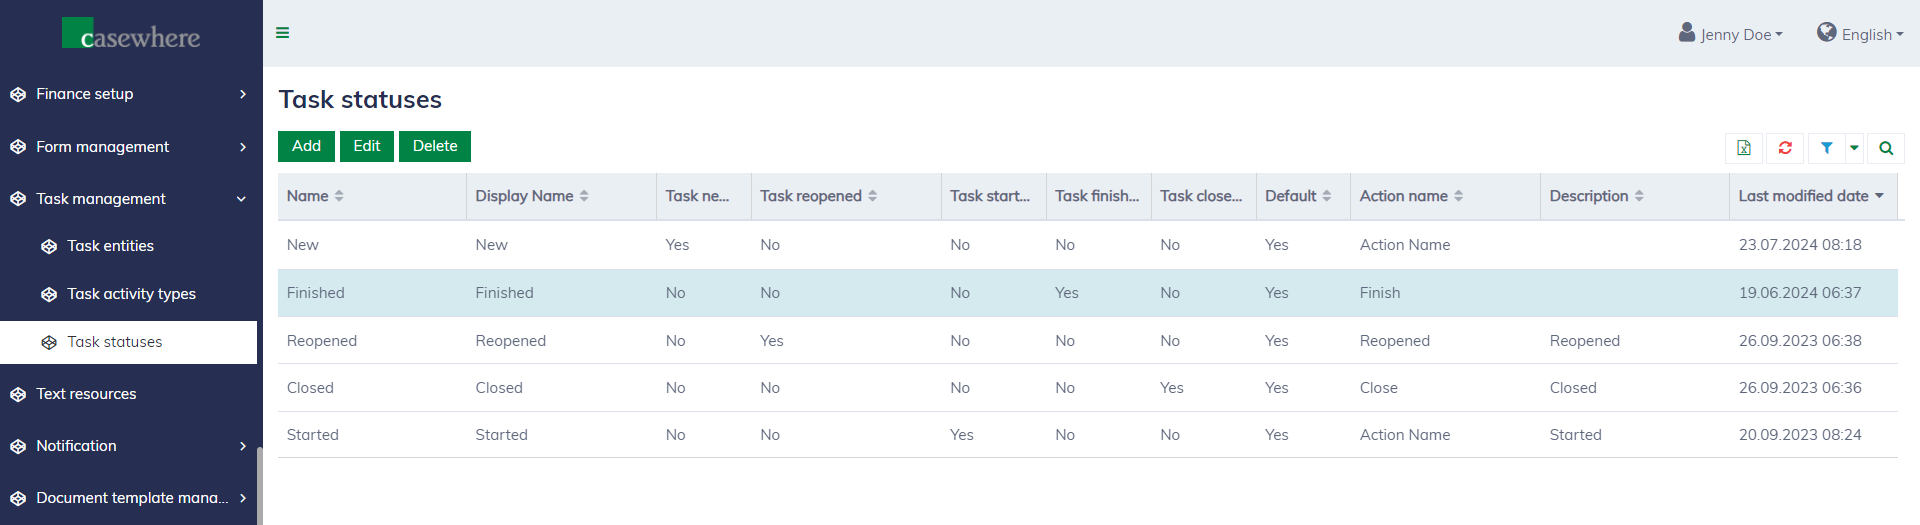Viewport: 1920px width, 525px height.
Task: Click the Delete button
Action: tap(435, 146)
